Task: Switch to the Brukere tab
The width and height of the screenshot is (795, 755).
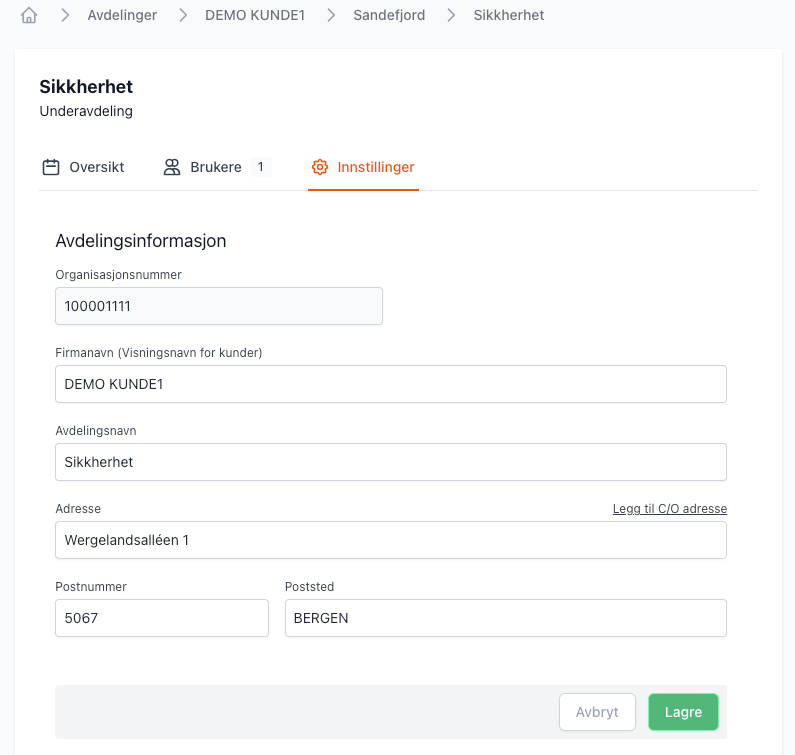Action: 216,167
